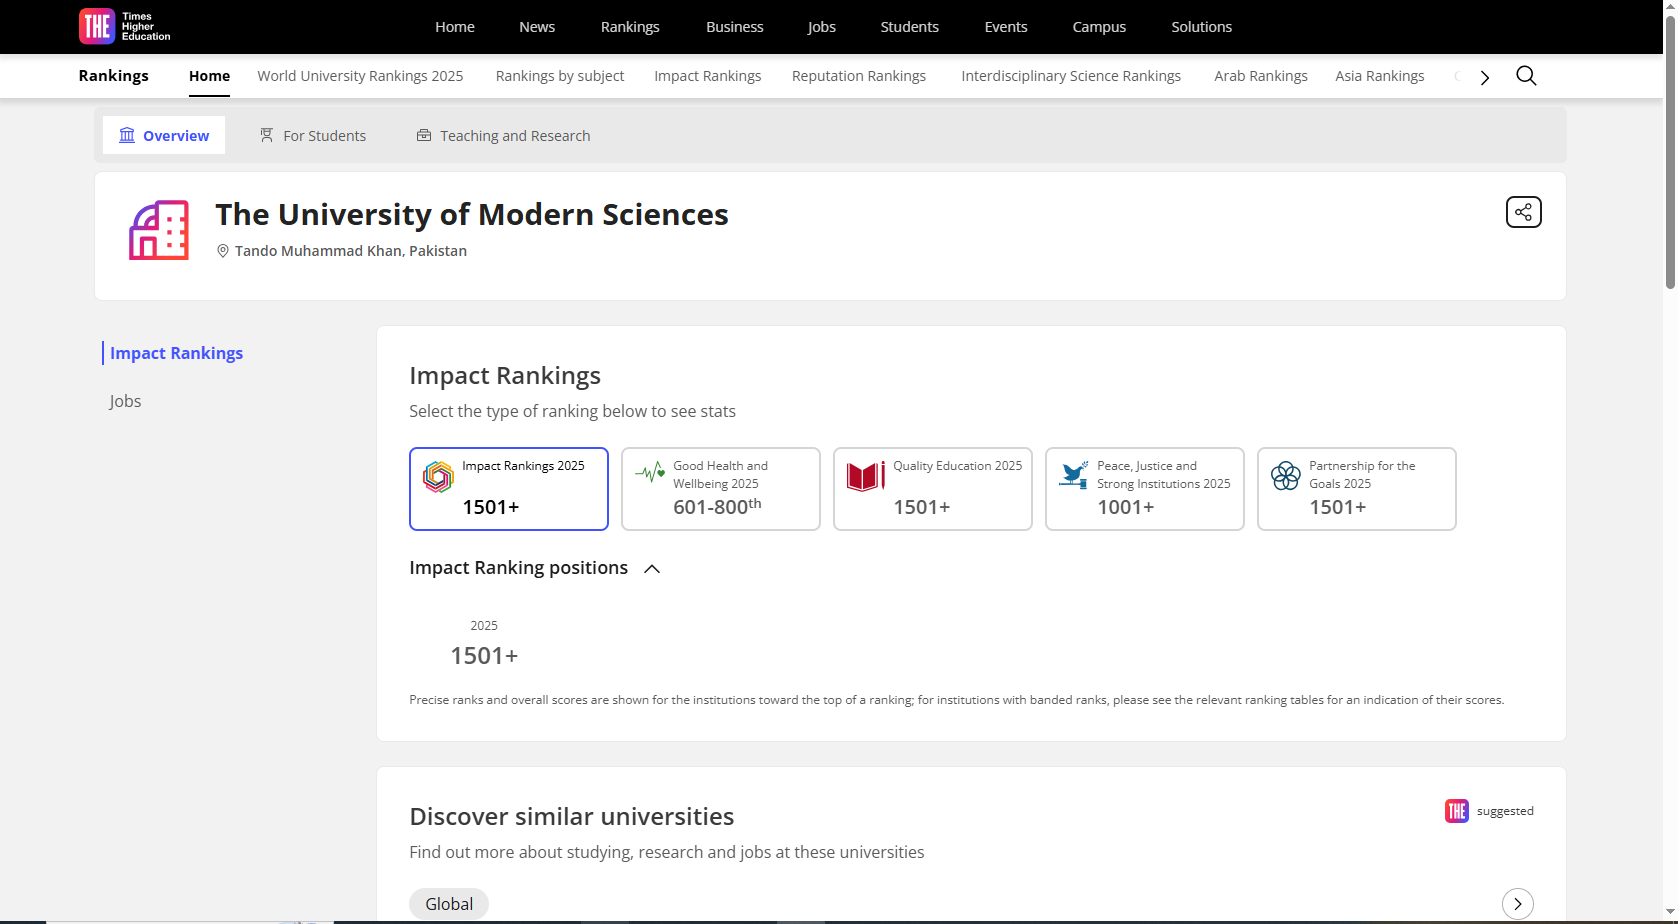
Task: Switch to Teaching and Research tab
Action: [503, 136]
